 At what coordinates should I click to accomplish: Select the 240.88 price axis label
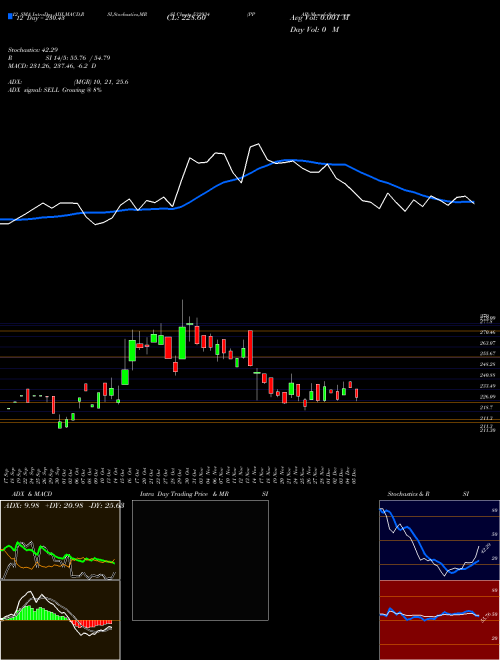point(487,375)
